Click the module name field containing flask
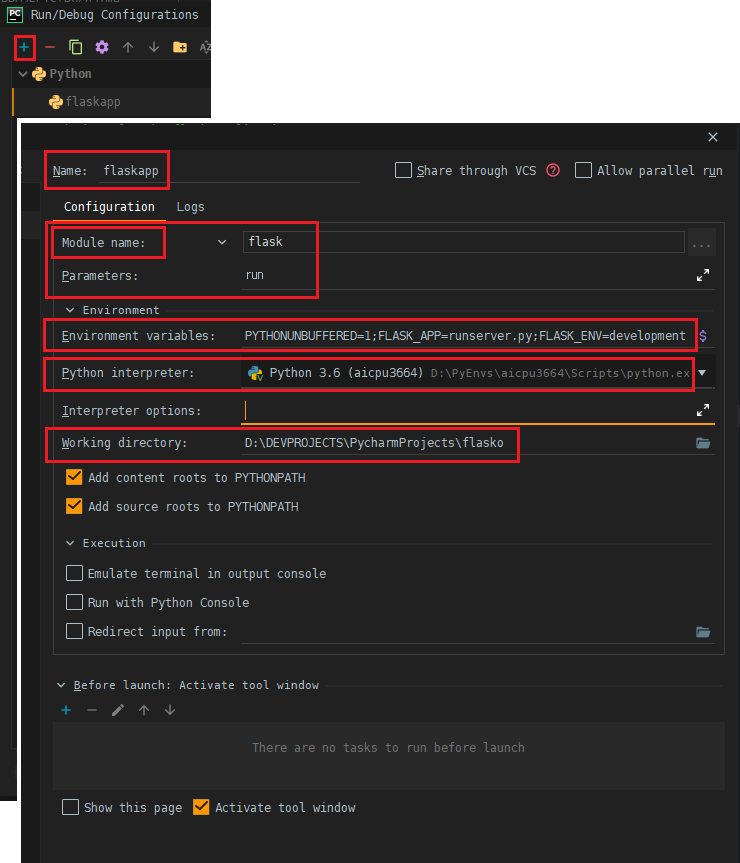 tap(463, 242)
